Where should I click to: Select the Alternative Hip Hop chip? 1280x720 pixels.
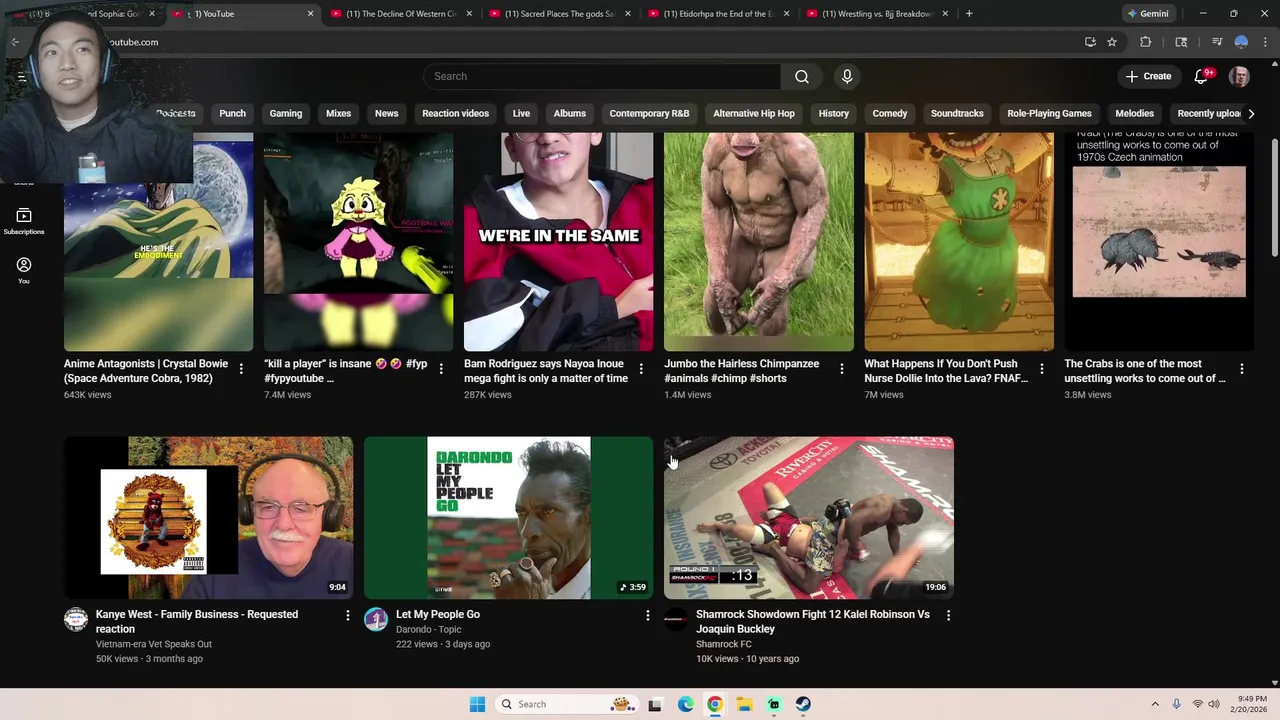coord(754,113)
